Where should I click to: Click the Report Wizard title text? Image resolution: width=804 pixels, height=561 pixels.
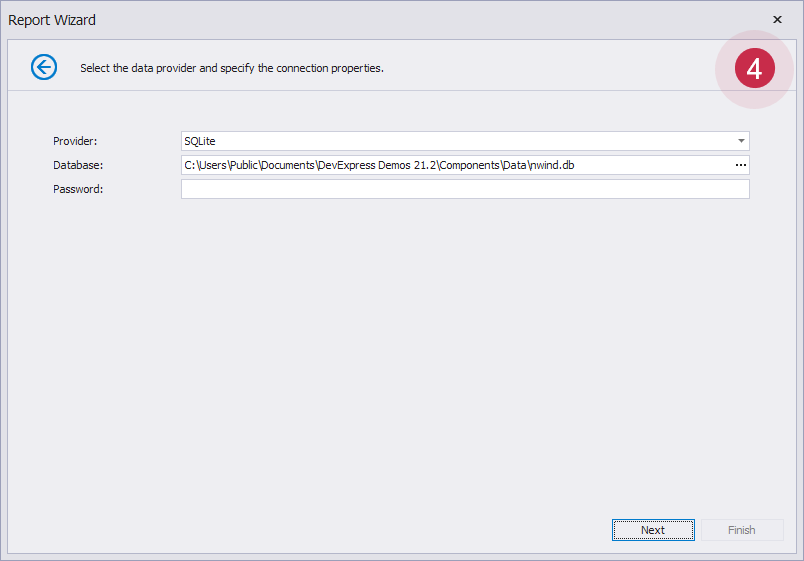click(x=52, y=20)
